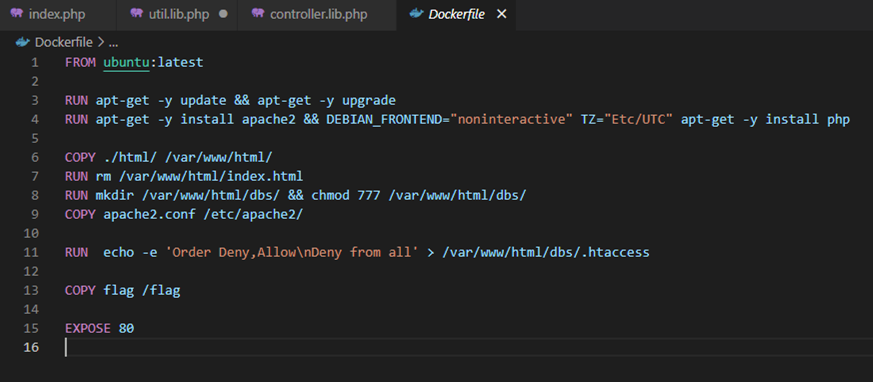Switch to the index.php tab
This screenshot has width=873, height=382.
click(x=58, y=14)
